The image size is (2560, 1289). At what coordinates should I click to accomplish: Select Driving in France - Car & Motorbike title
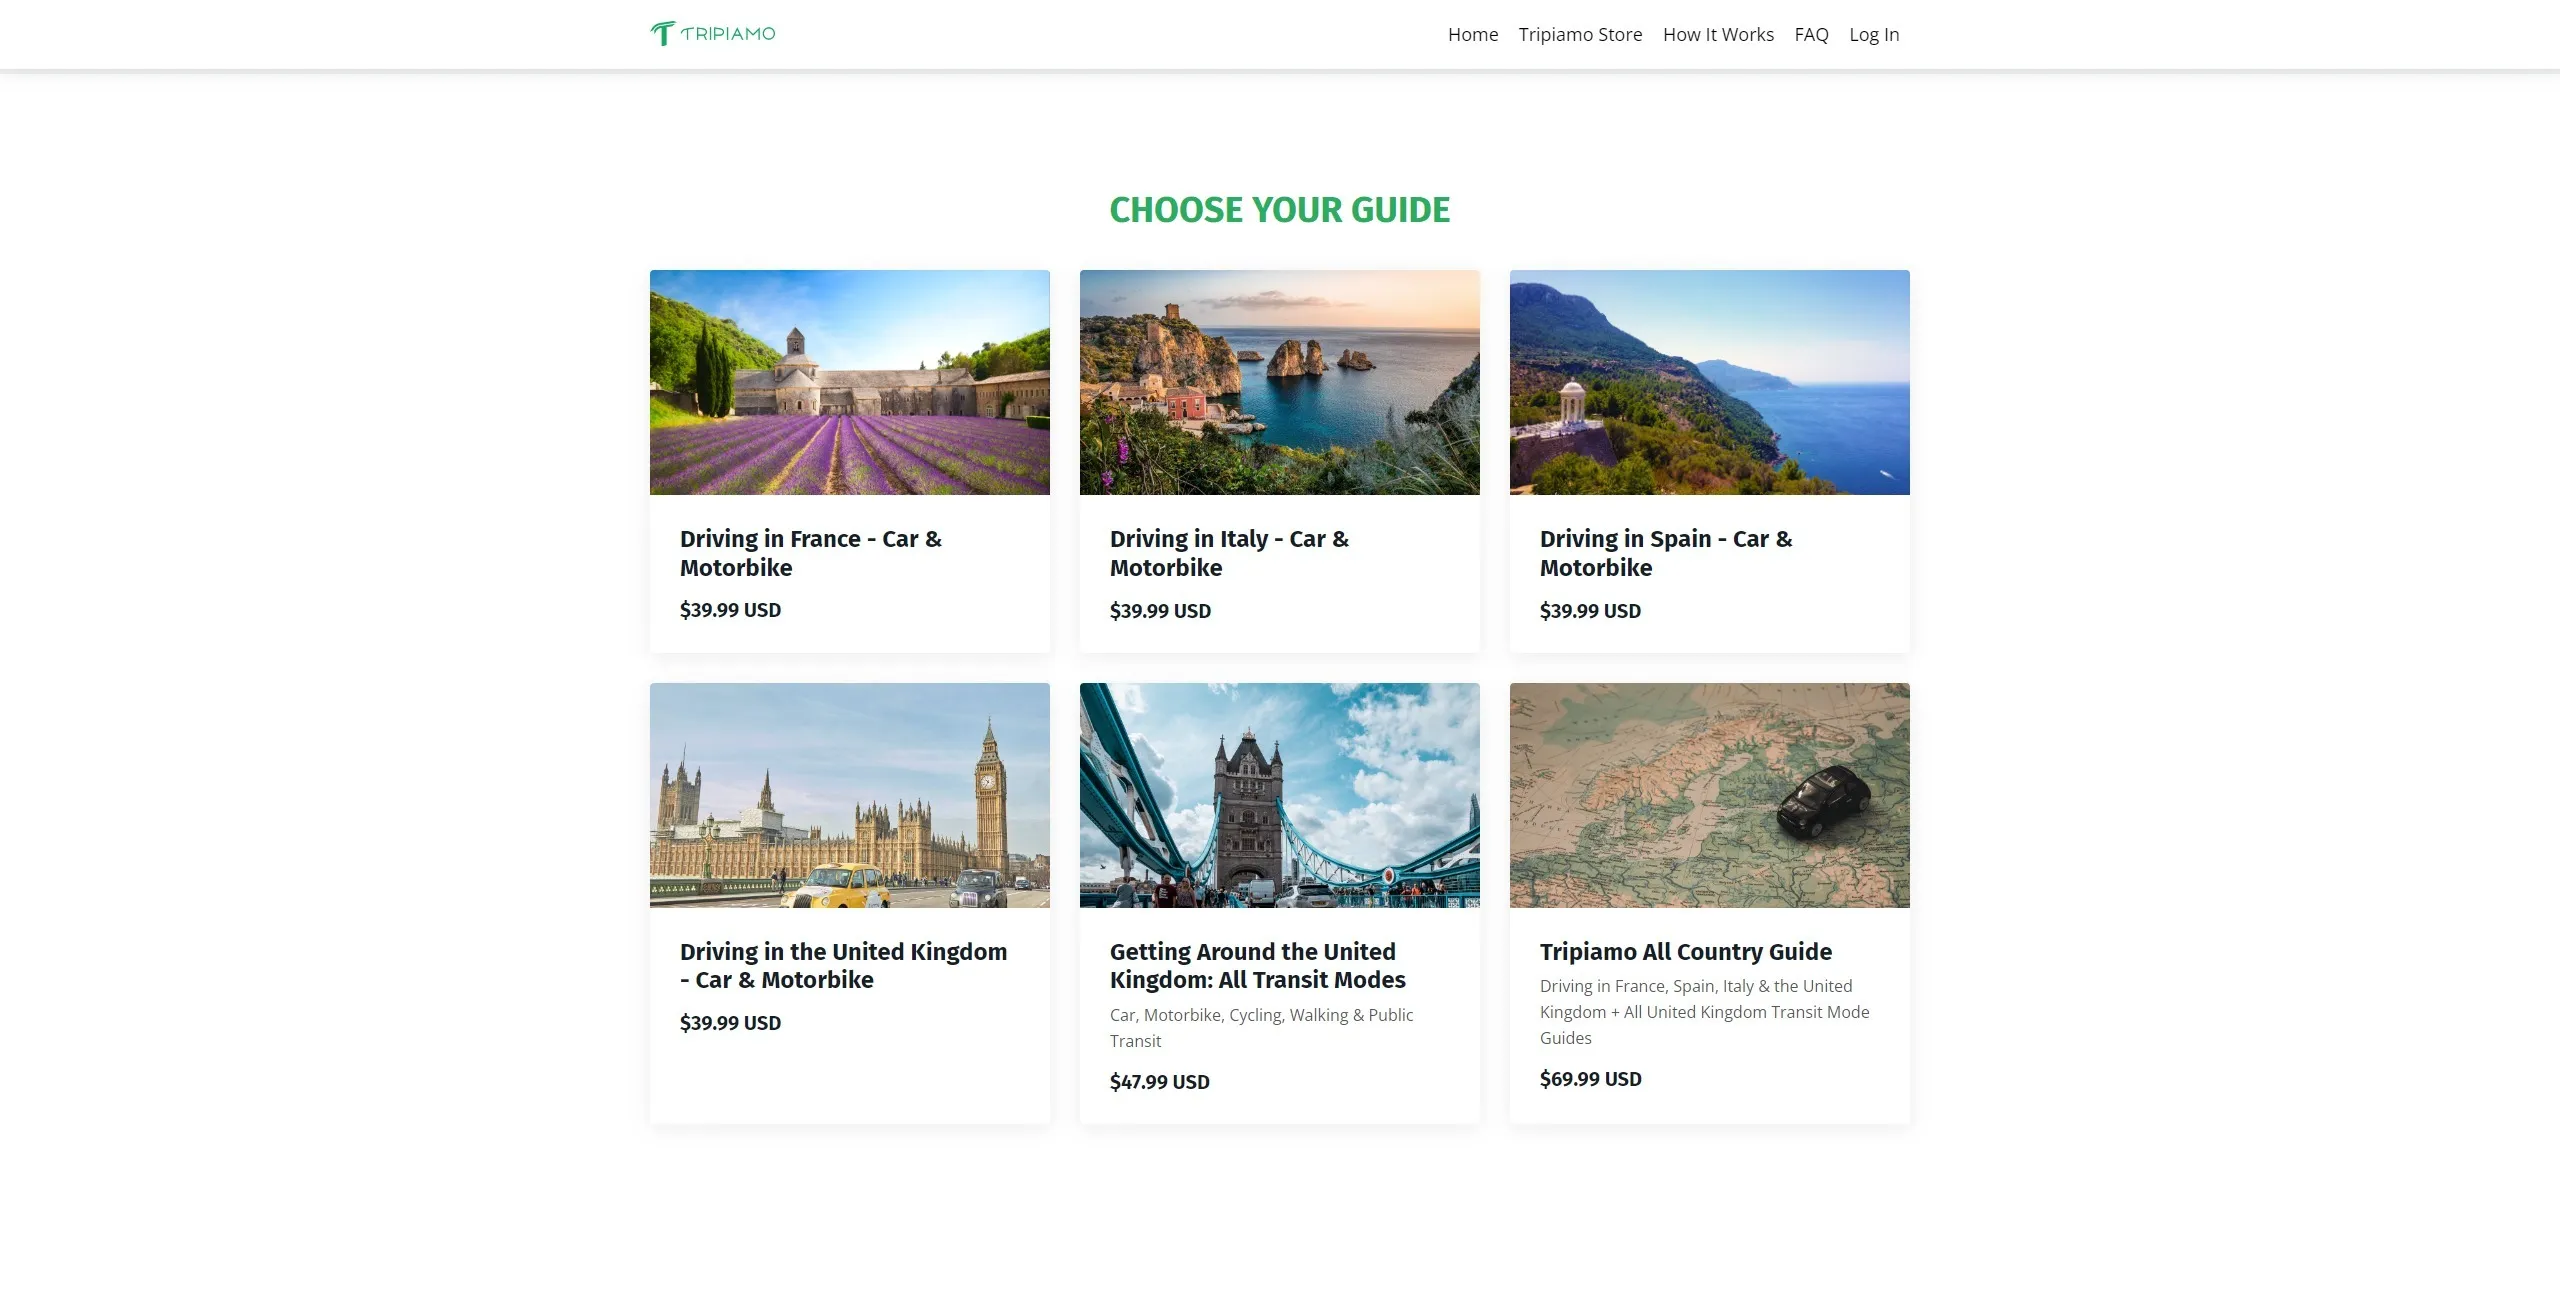811,553
